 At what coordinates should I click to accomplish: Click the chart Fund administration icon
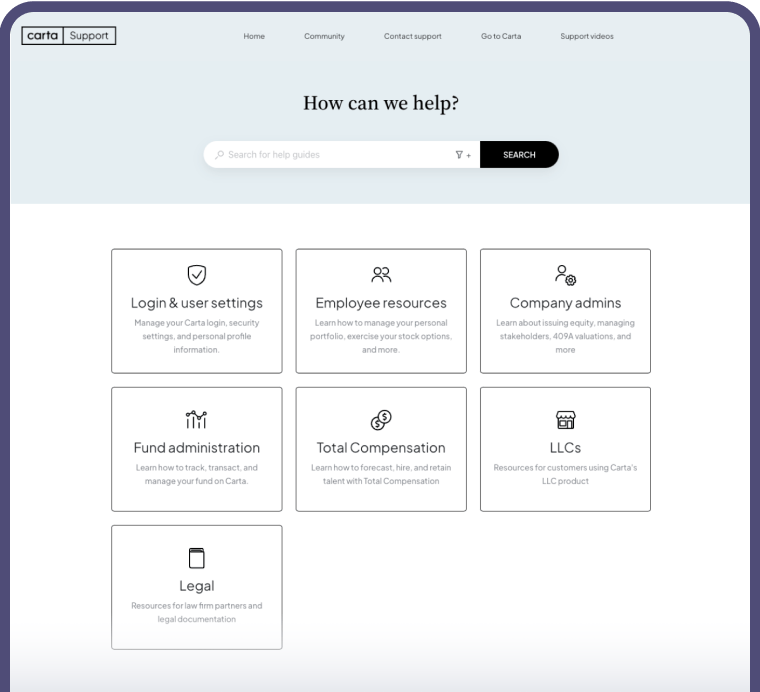click(x=196, y=419)
